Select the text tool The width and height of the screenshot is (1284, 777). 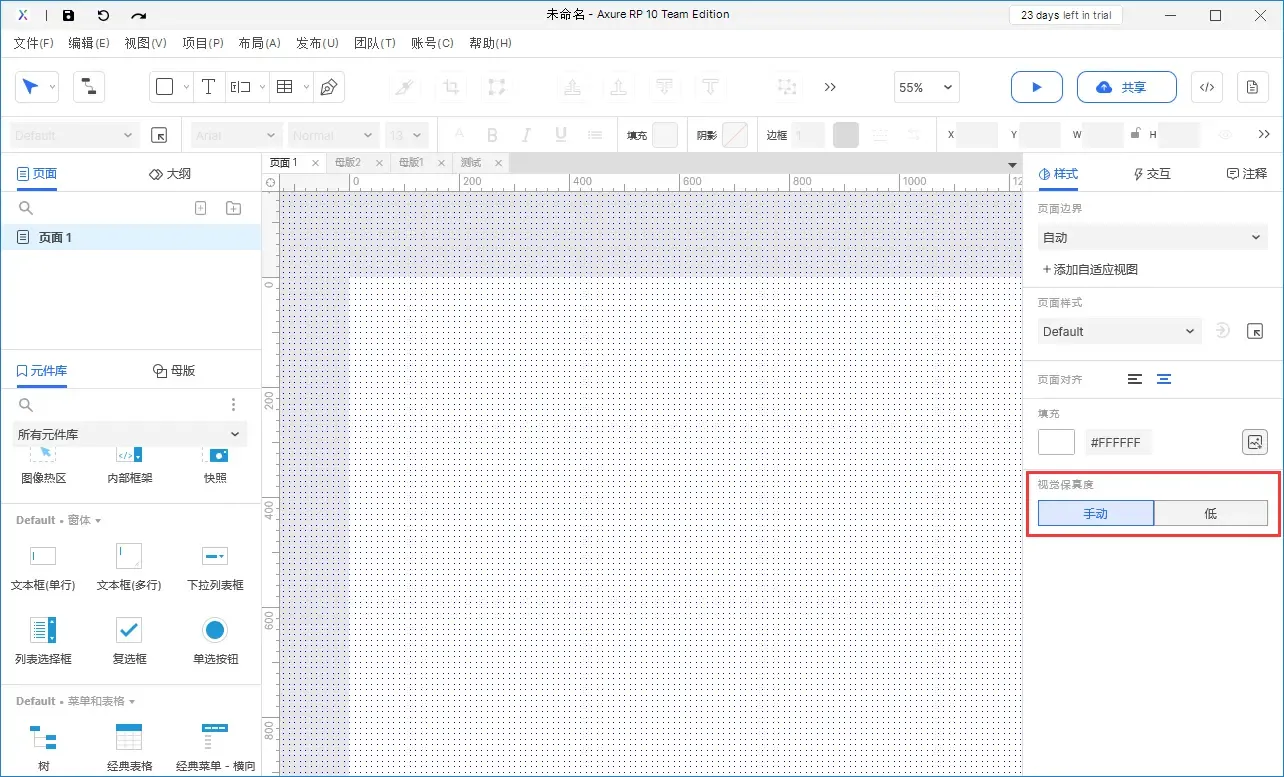pyautogui.click(x=208, y=87)
